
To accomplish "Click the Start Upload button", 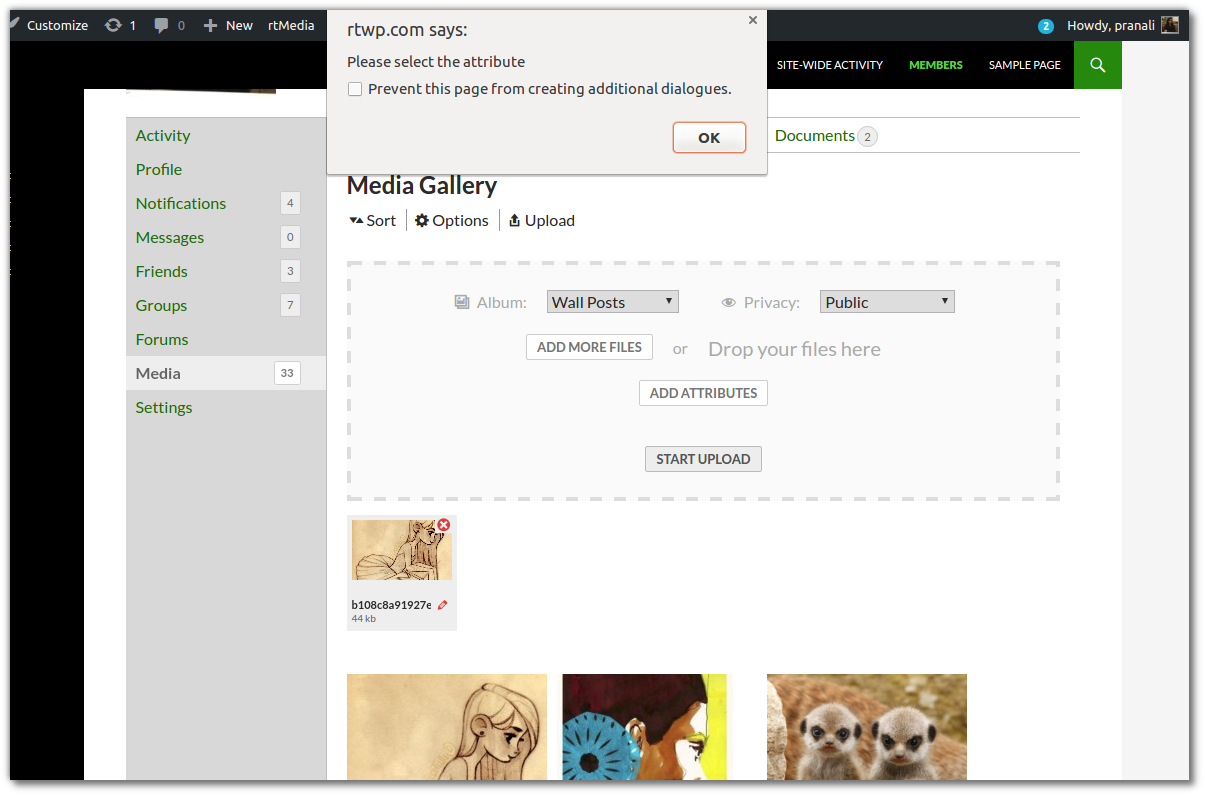I will pos(703,459).
